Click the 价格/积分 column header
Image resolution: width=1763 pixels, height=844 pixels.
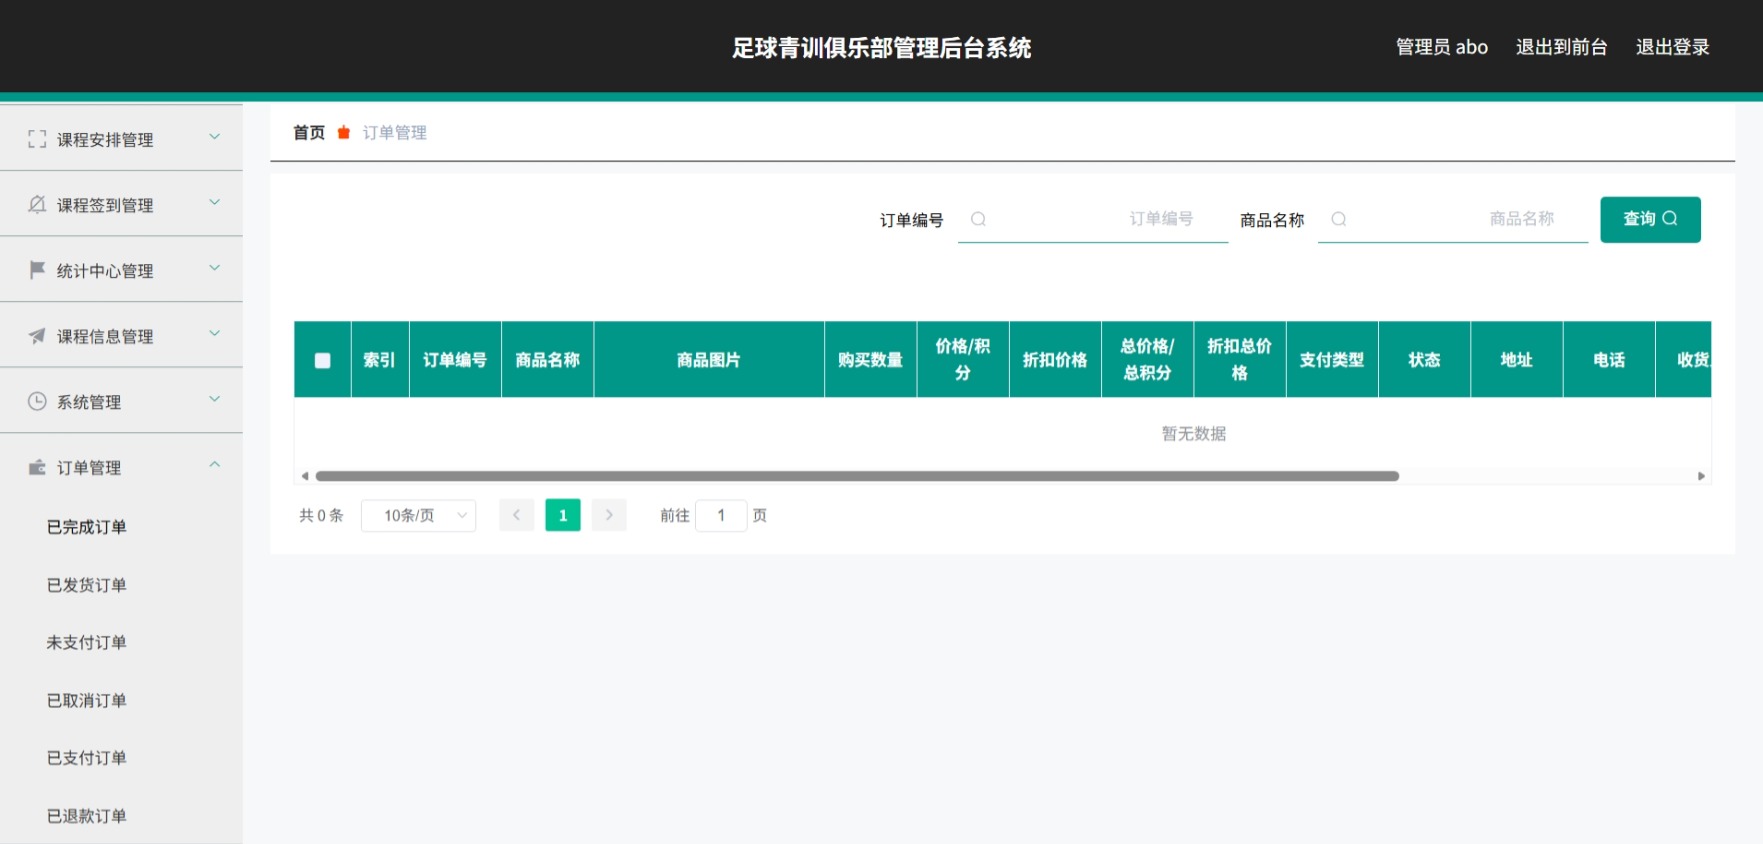pyautogui.click(x=963, y=360)
